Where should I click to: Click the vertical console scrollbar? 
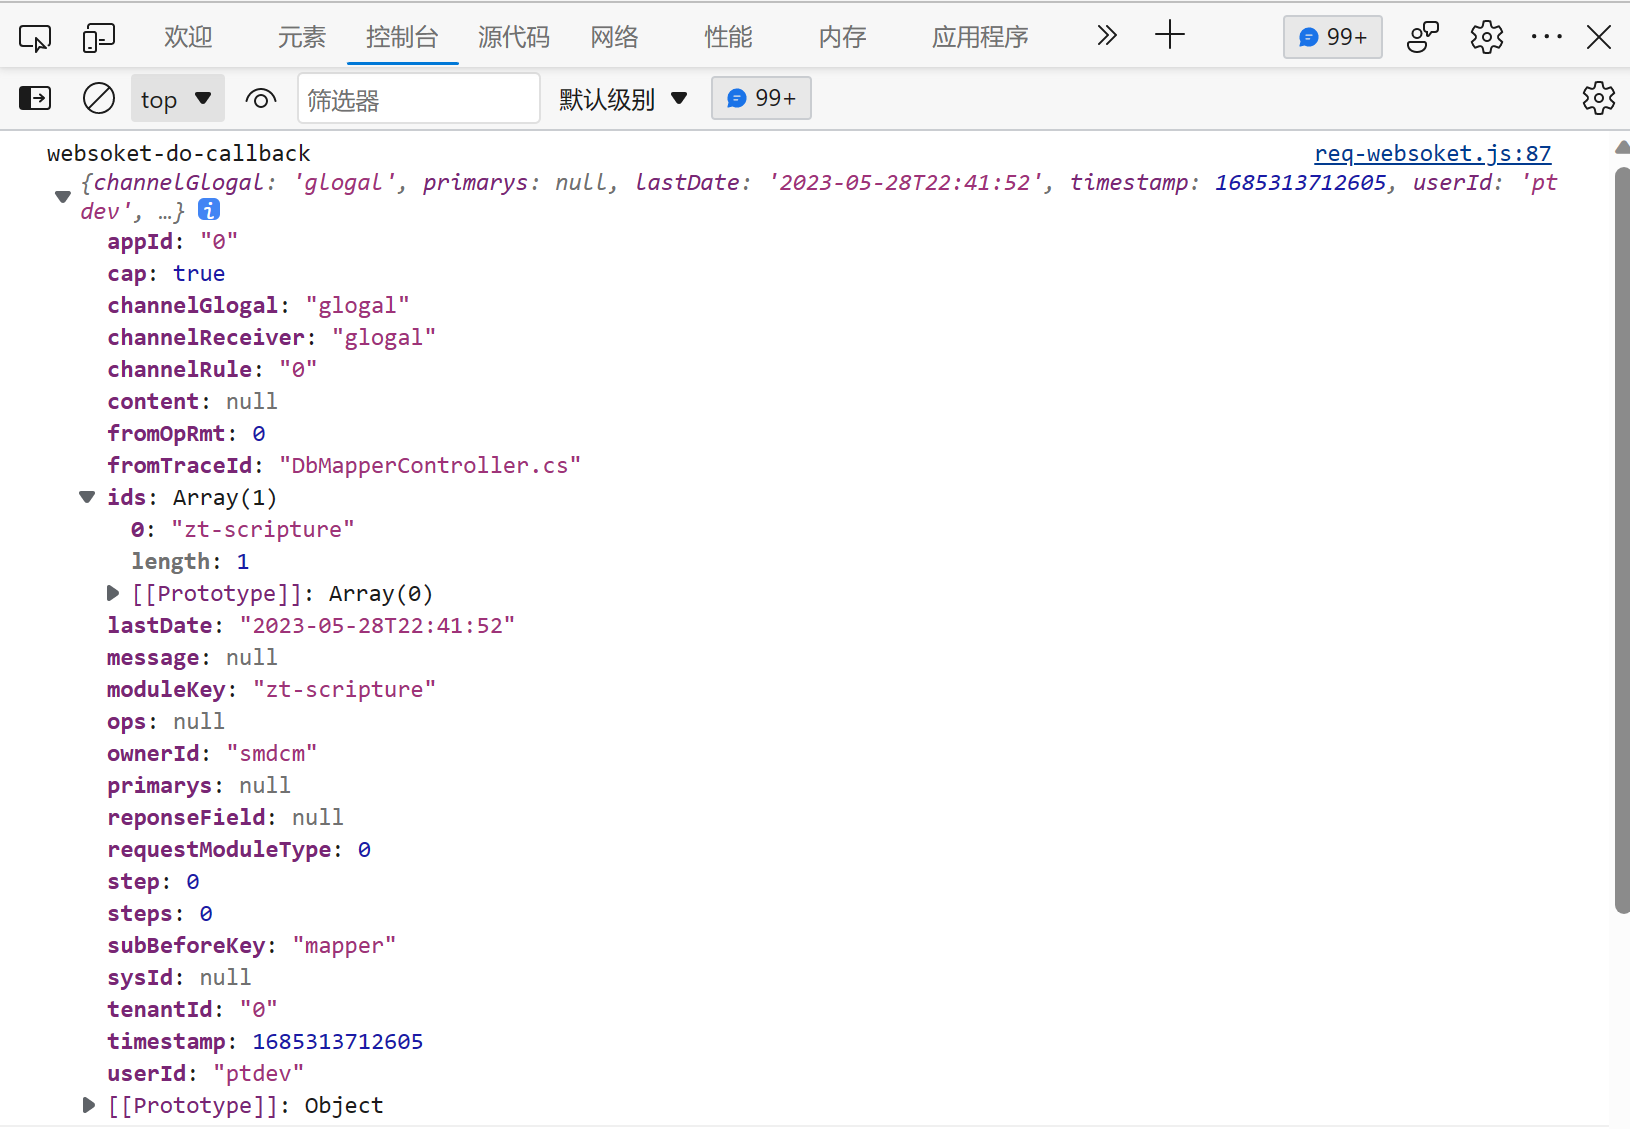pyautogui.click(x=1622, y=540)
